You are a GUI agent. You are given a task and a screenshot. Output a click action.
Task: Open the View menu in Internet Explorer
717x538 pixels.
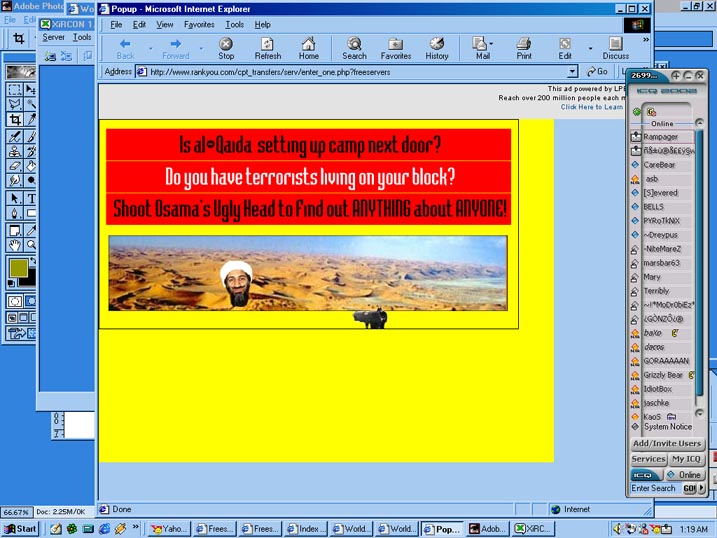165,24
